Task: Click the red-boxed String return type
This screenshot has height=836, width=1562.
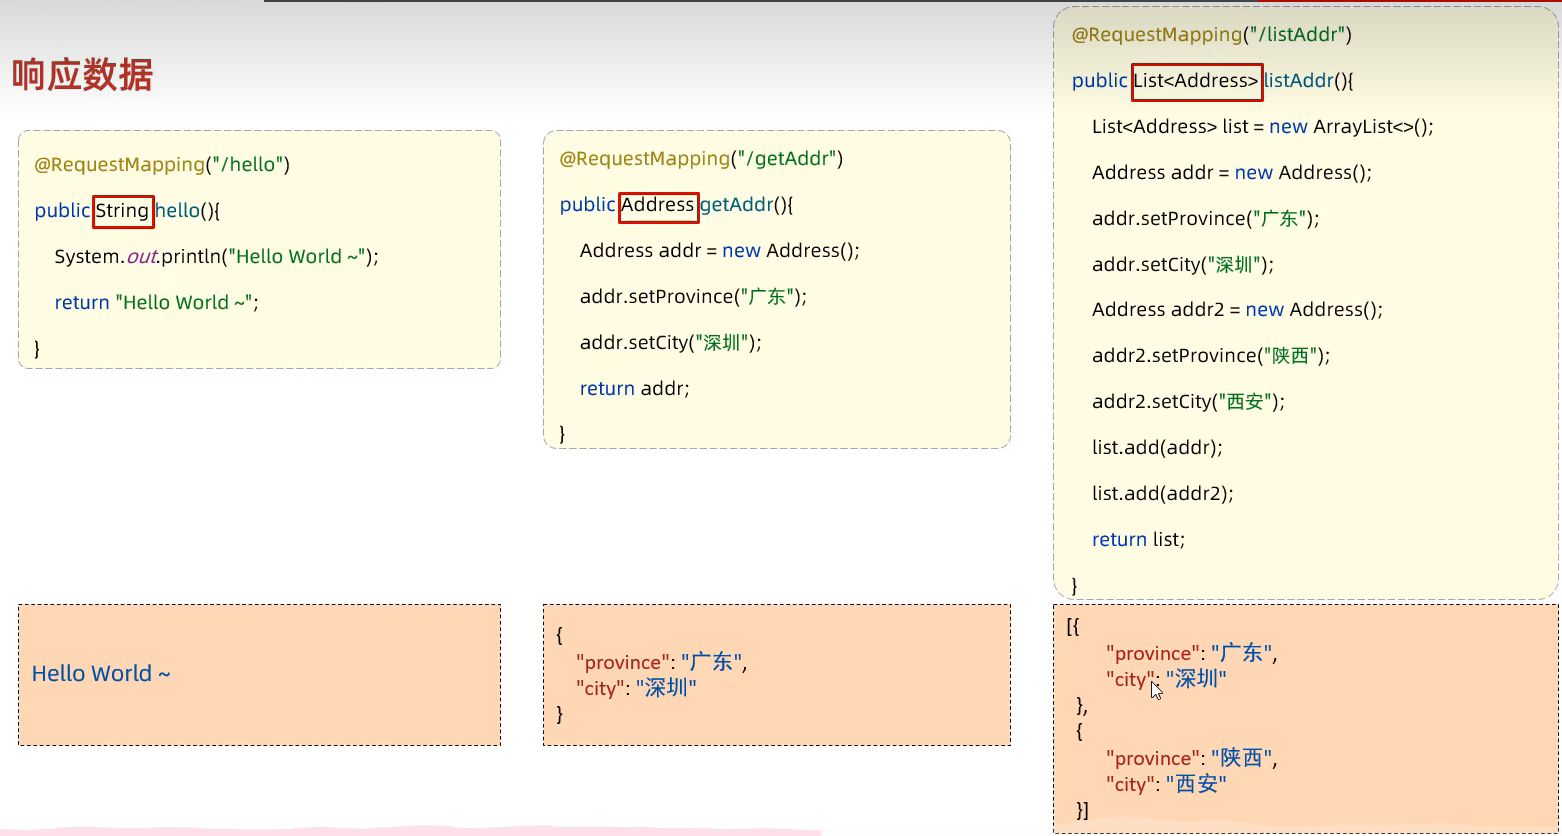Action: pos(123,211)
